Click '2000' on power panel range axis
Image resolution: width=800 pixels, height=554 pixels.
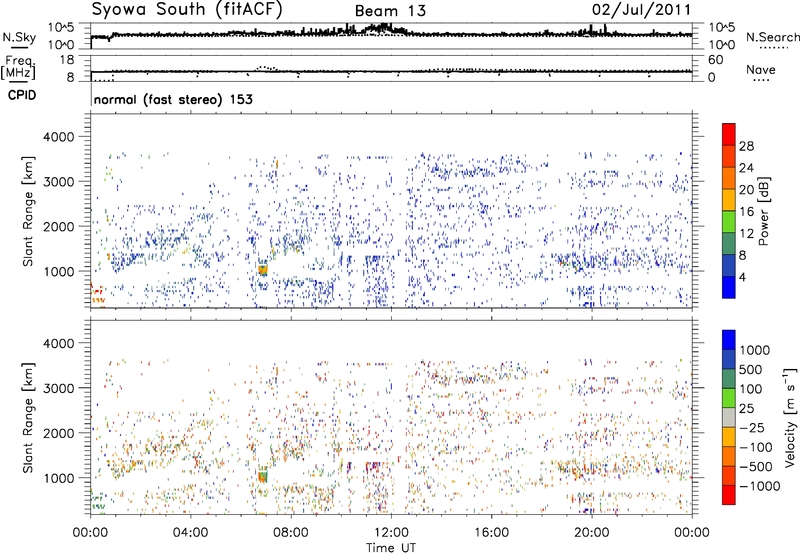click(x=58, y=226)
